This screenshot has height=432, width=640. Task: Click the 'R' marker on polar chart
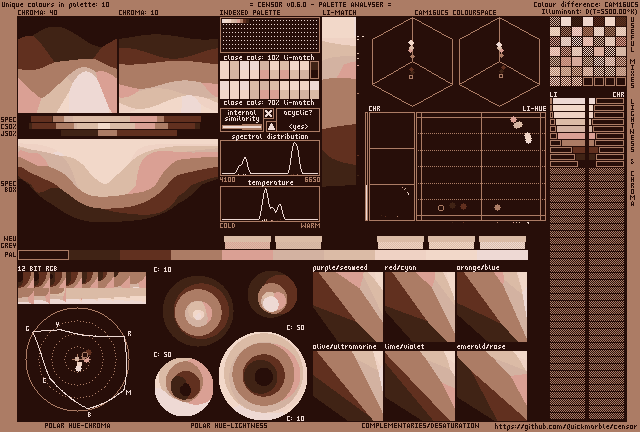coord(129,334)
